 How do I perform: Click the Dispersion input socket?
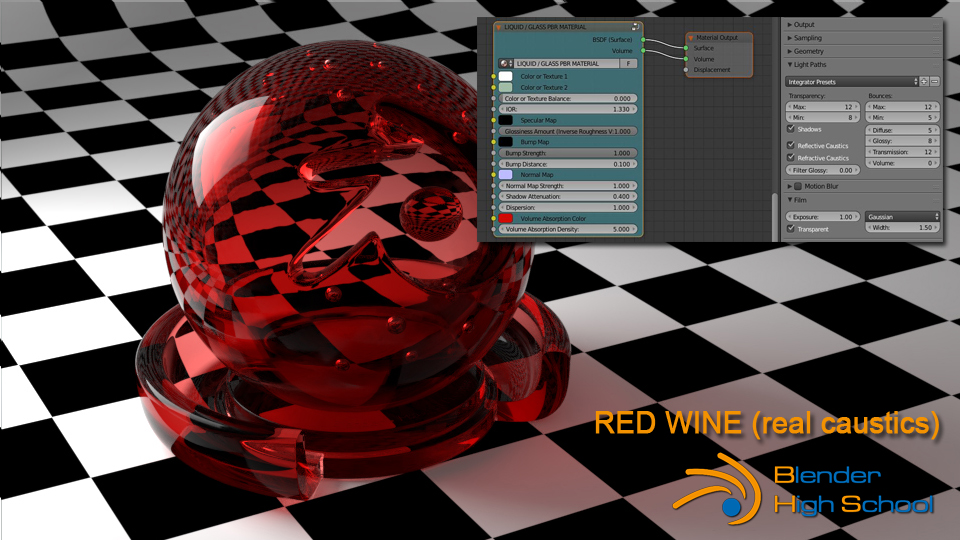point(493,208)
